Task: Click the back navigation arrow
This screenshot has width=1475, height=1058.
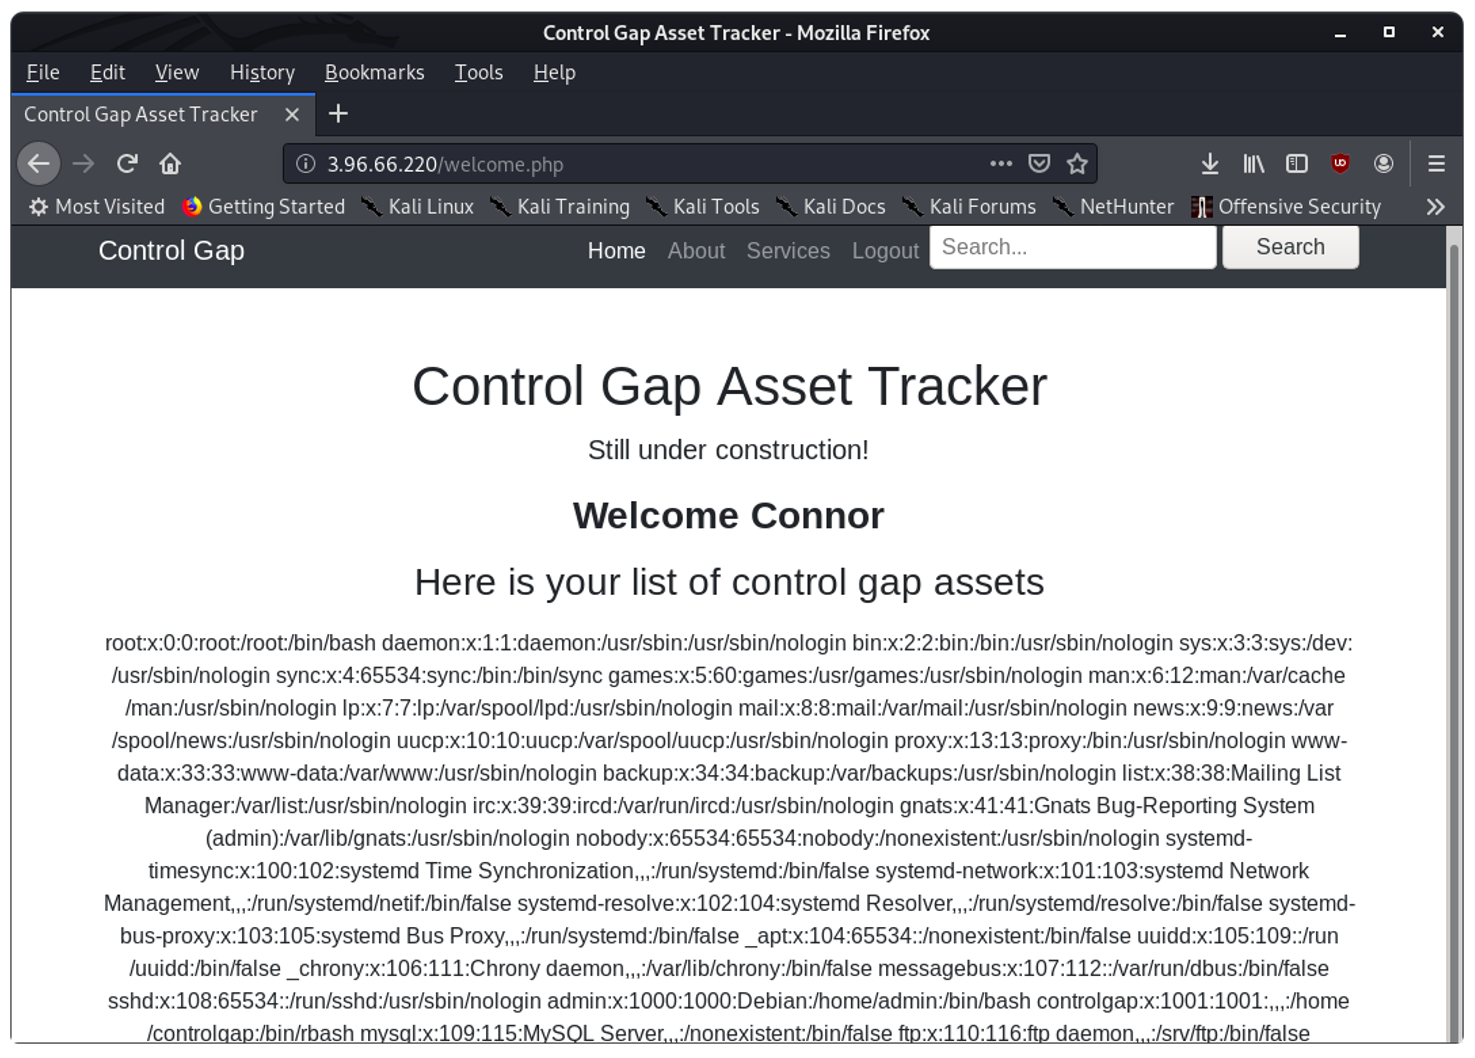Action: click(x=38, y=163)
